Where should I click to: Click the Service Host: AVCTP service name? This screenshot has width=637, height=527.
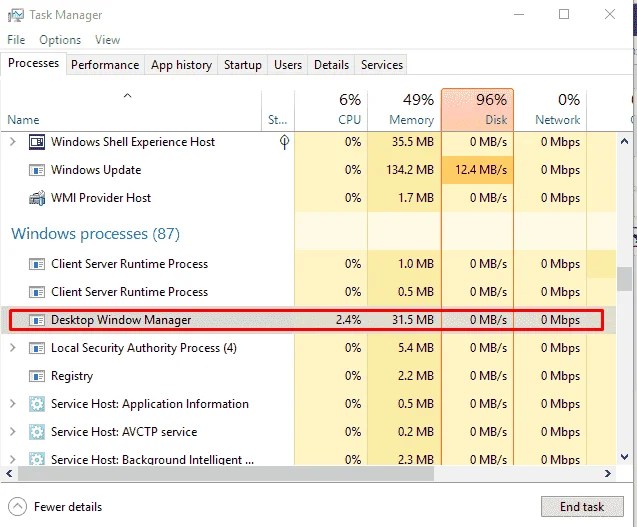(124, 432)
